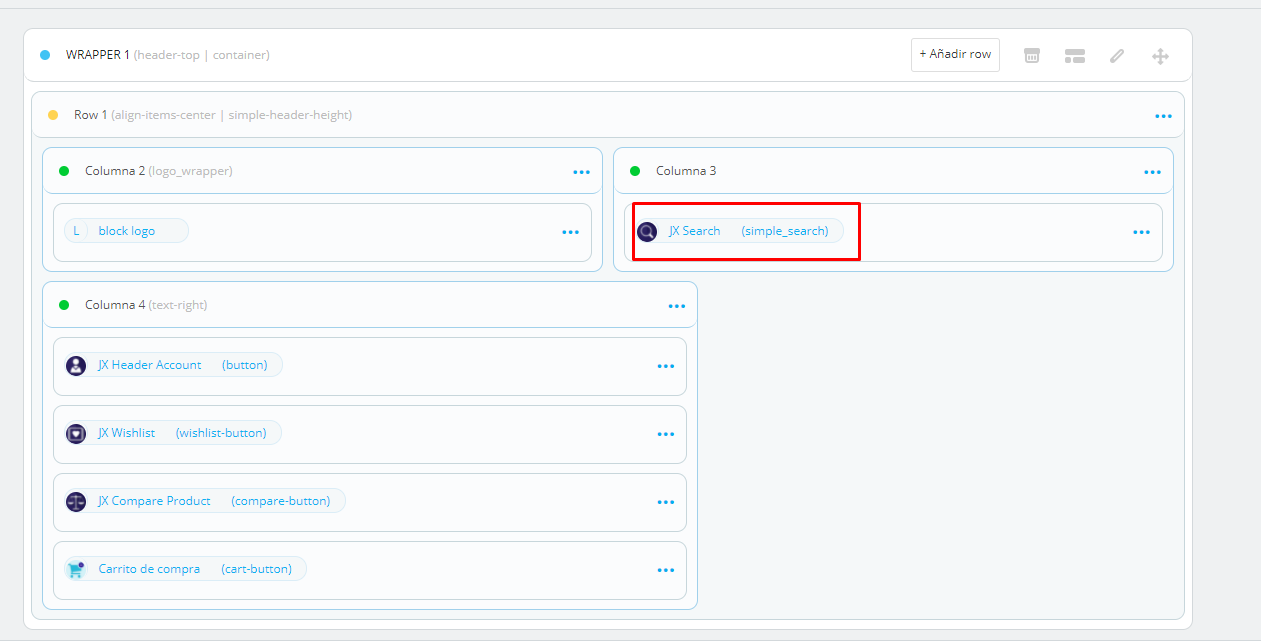This screenshot has height=642, width=1261.
Task: Click the 'Columna 3' title text
Action: (x=686, y=171)
